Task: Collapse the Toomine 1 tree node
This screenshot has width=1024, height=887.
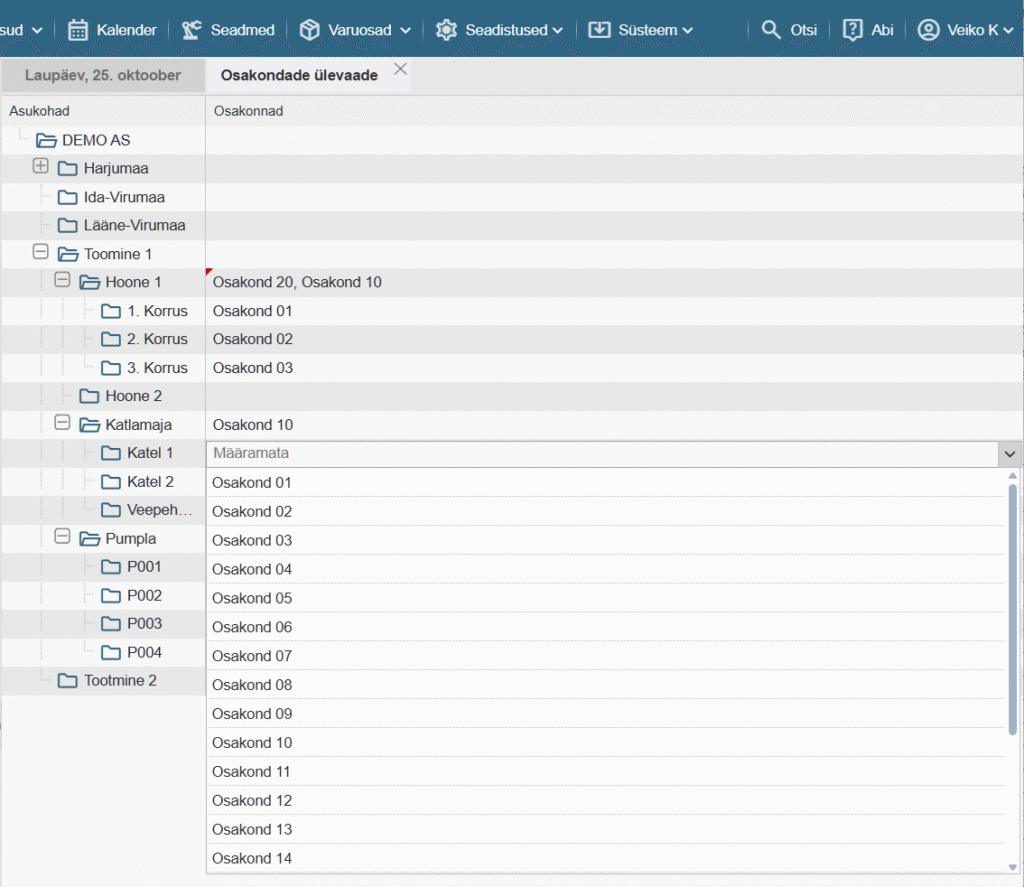Action: click(x=41, y=253)
